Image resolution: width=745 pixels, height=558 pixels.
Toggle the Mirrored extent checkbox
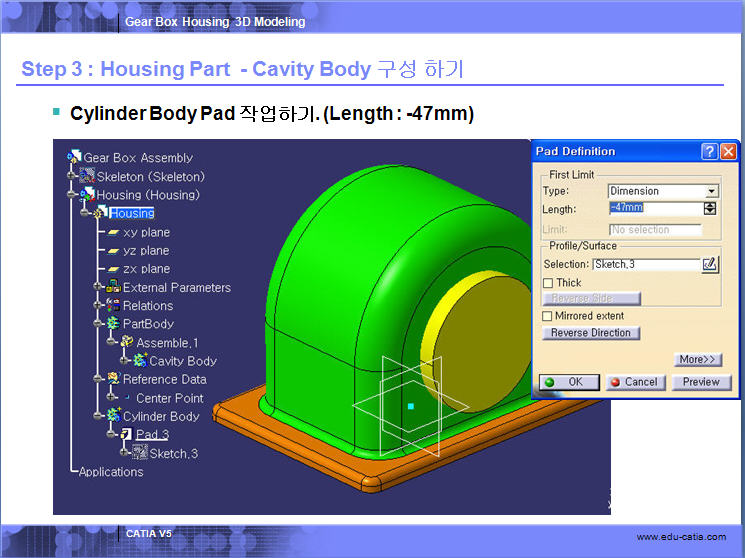(x=547, y=316)
